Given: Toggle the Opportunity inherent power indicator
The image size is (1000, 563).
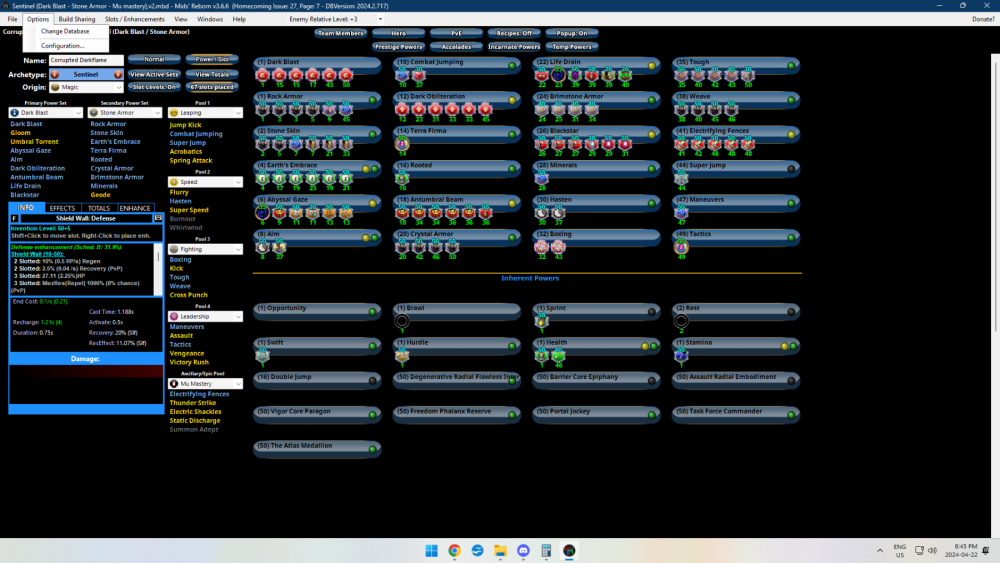Looking at the screenshot, I should [x=373, y=312].
